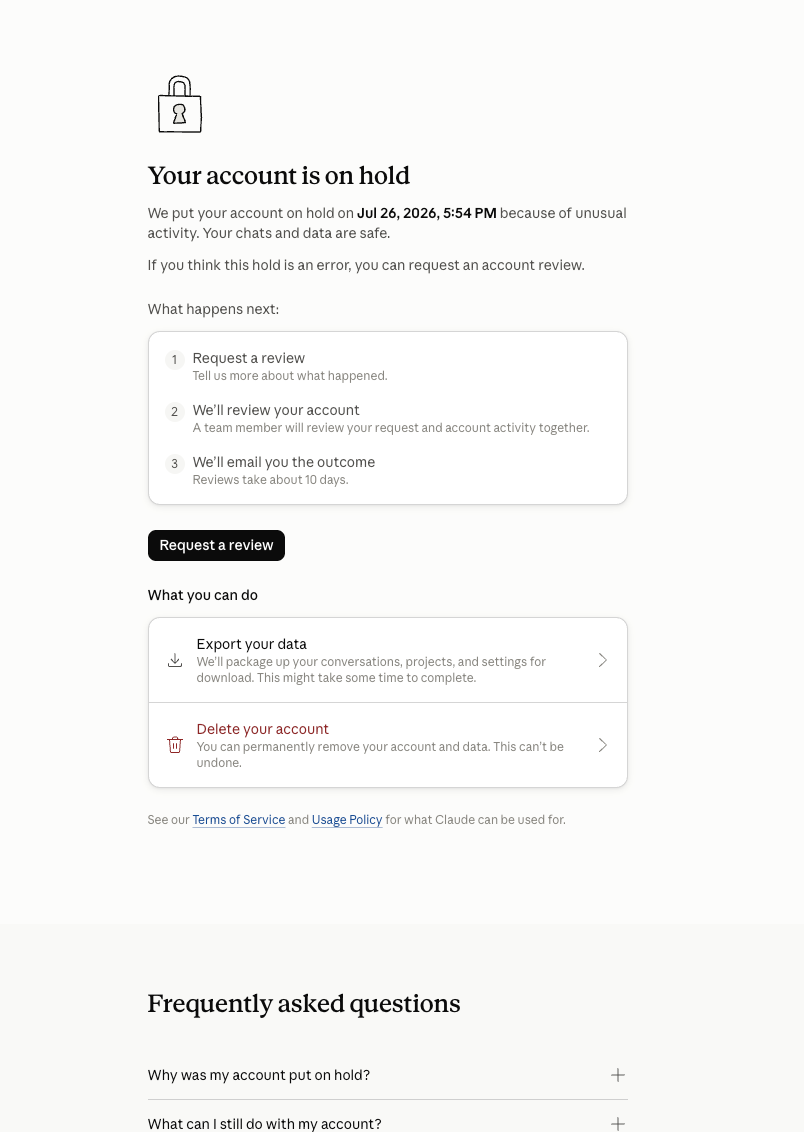Click the step 1 number circle
The height and width of the screenshot is (1132, 804).
point(175,360)
